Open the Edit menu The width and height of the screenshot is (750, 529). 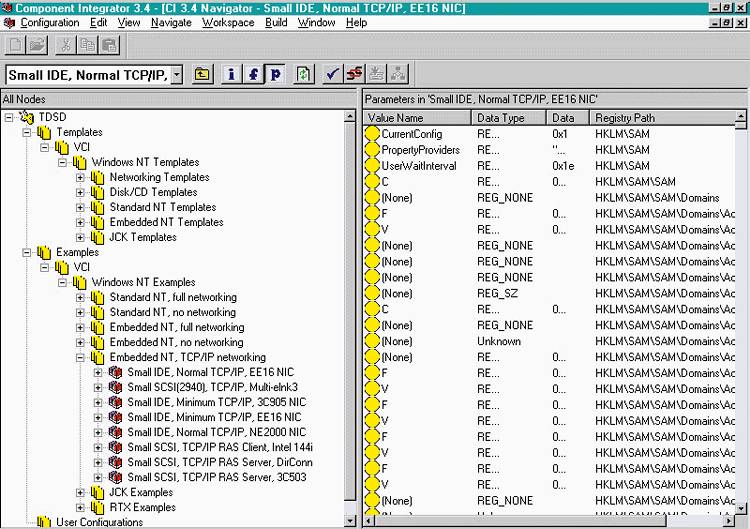pos(99,22)
